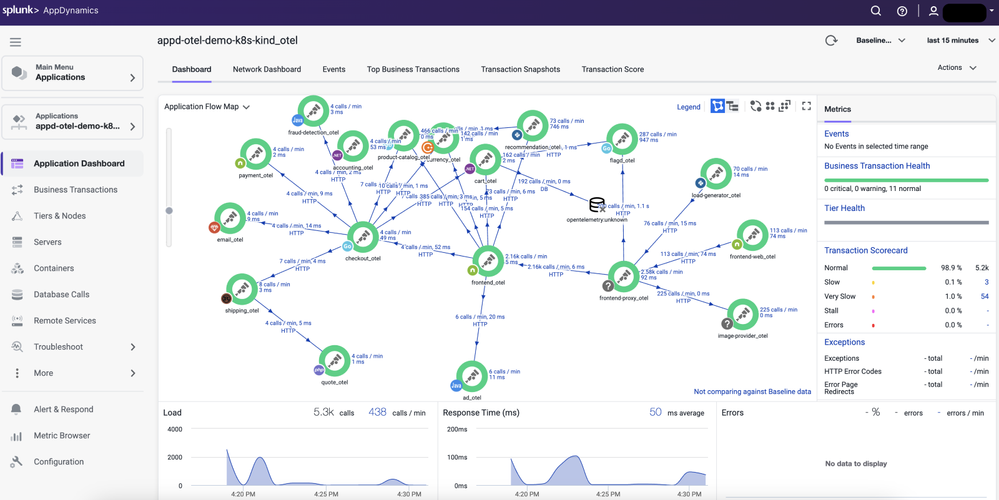Expand flow map to fullscreen
Viewport: 999px width, 500px height.
[x=807, y=106]
